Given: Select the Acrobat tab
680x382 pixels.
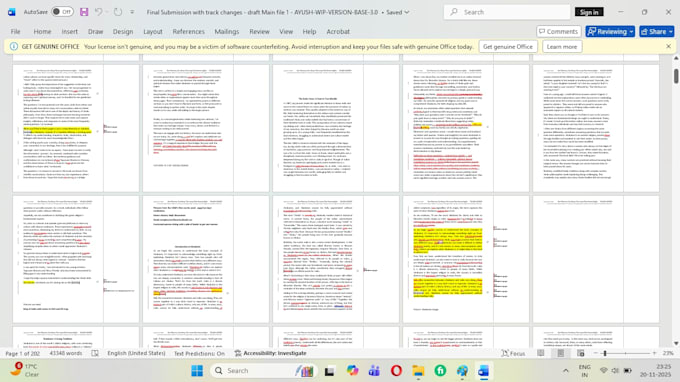Looking at the screenshot, I should (x=338, y=32).
